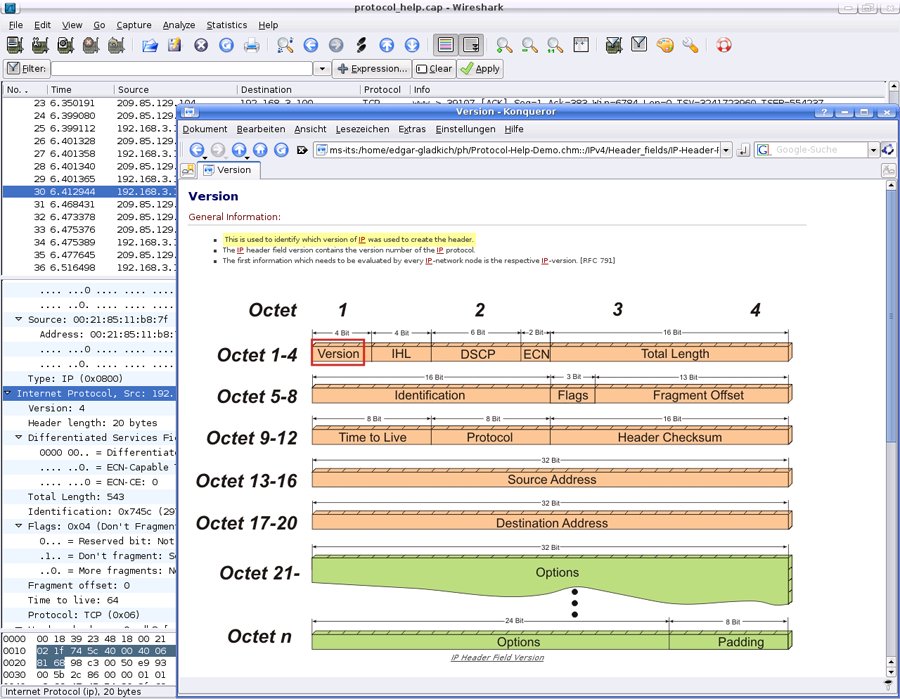This screenshot has height=699, width=900.
Task: Open Wireshark preferences wrench icon
Action: (690, 45)
